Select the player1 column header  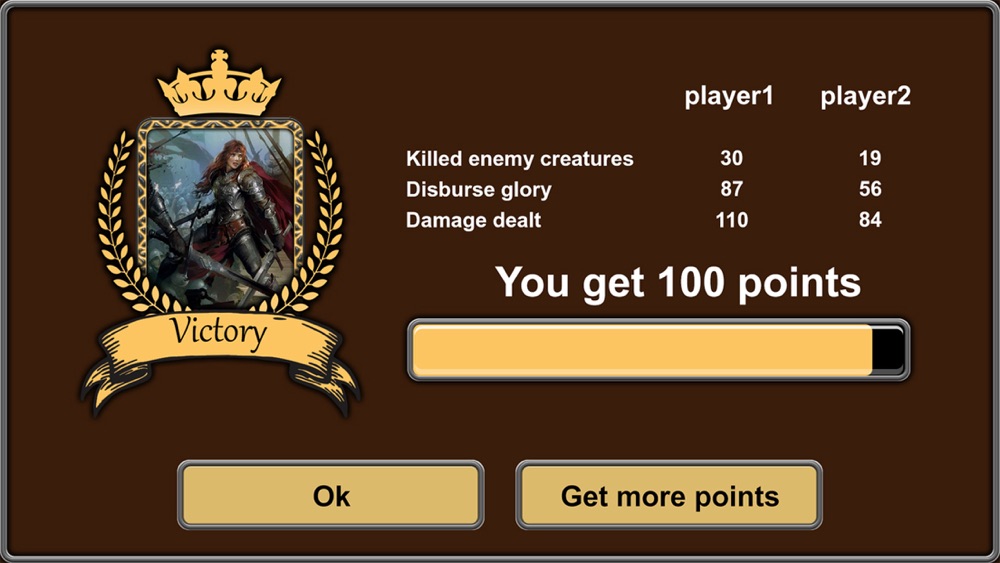729,97
